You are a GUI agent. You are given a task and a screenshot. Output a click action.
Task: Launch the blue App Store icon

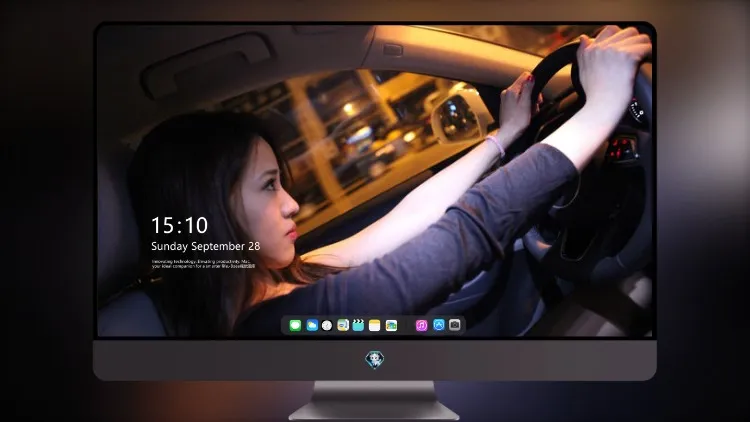click(x=439, y=325)
